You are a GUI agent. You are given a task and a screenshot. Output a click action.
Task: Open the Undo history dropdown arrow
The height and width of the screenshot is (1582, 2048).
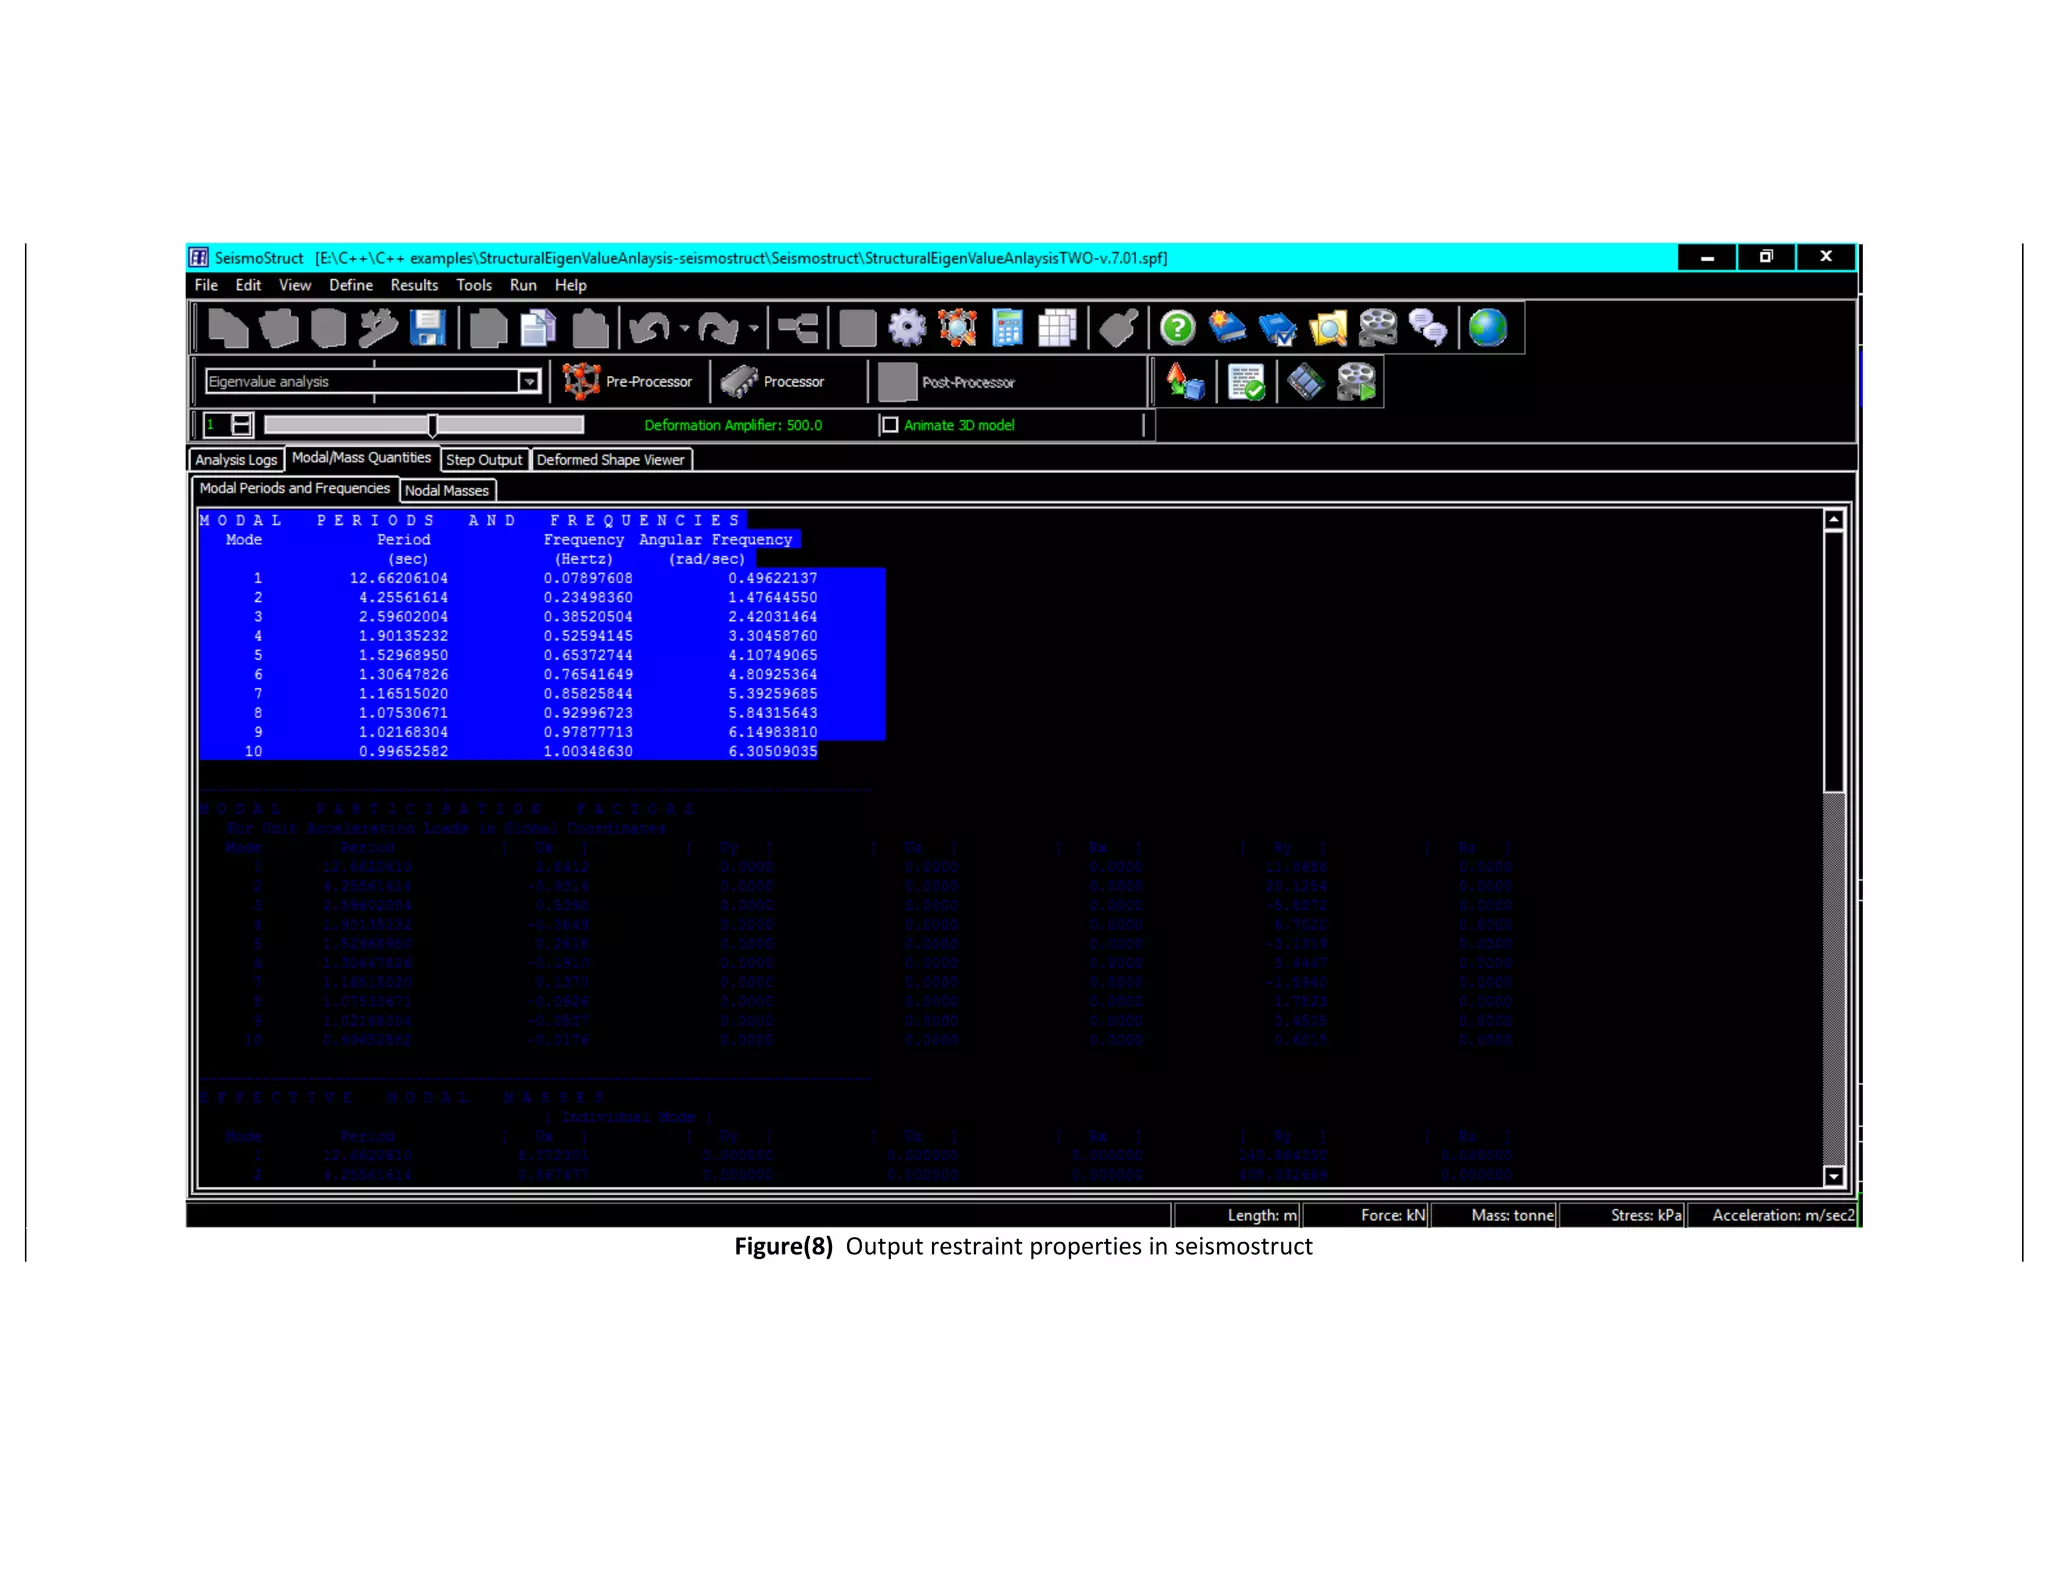point(685,328)
